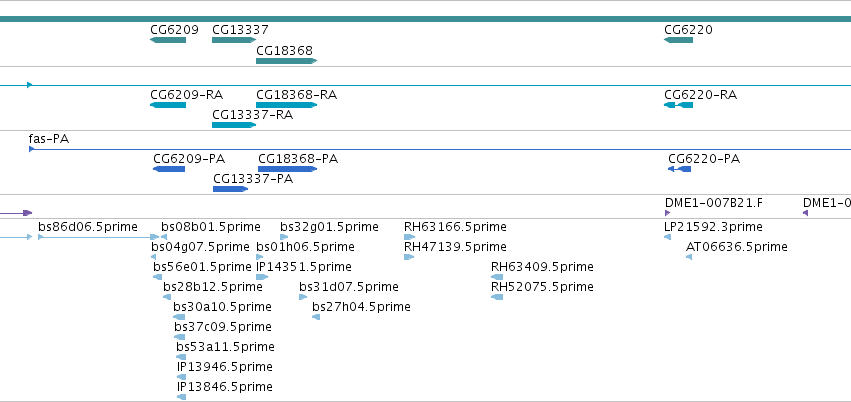The width and height of the screenshot is (851, 402).
Task: Click the AT06636.5prime label text
Action: point(736,247)
